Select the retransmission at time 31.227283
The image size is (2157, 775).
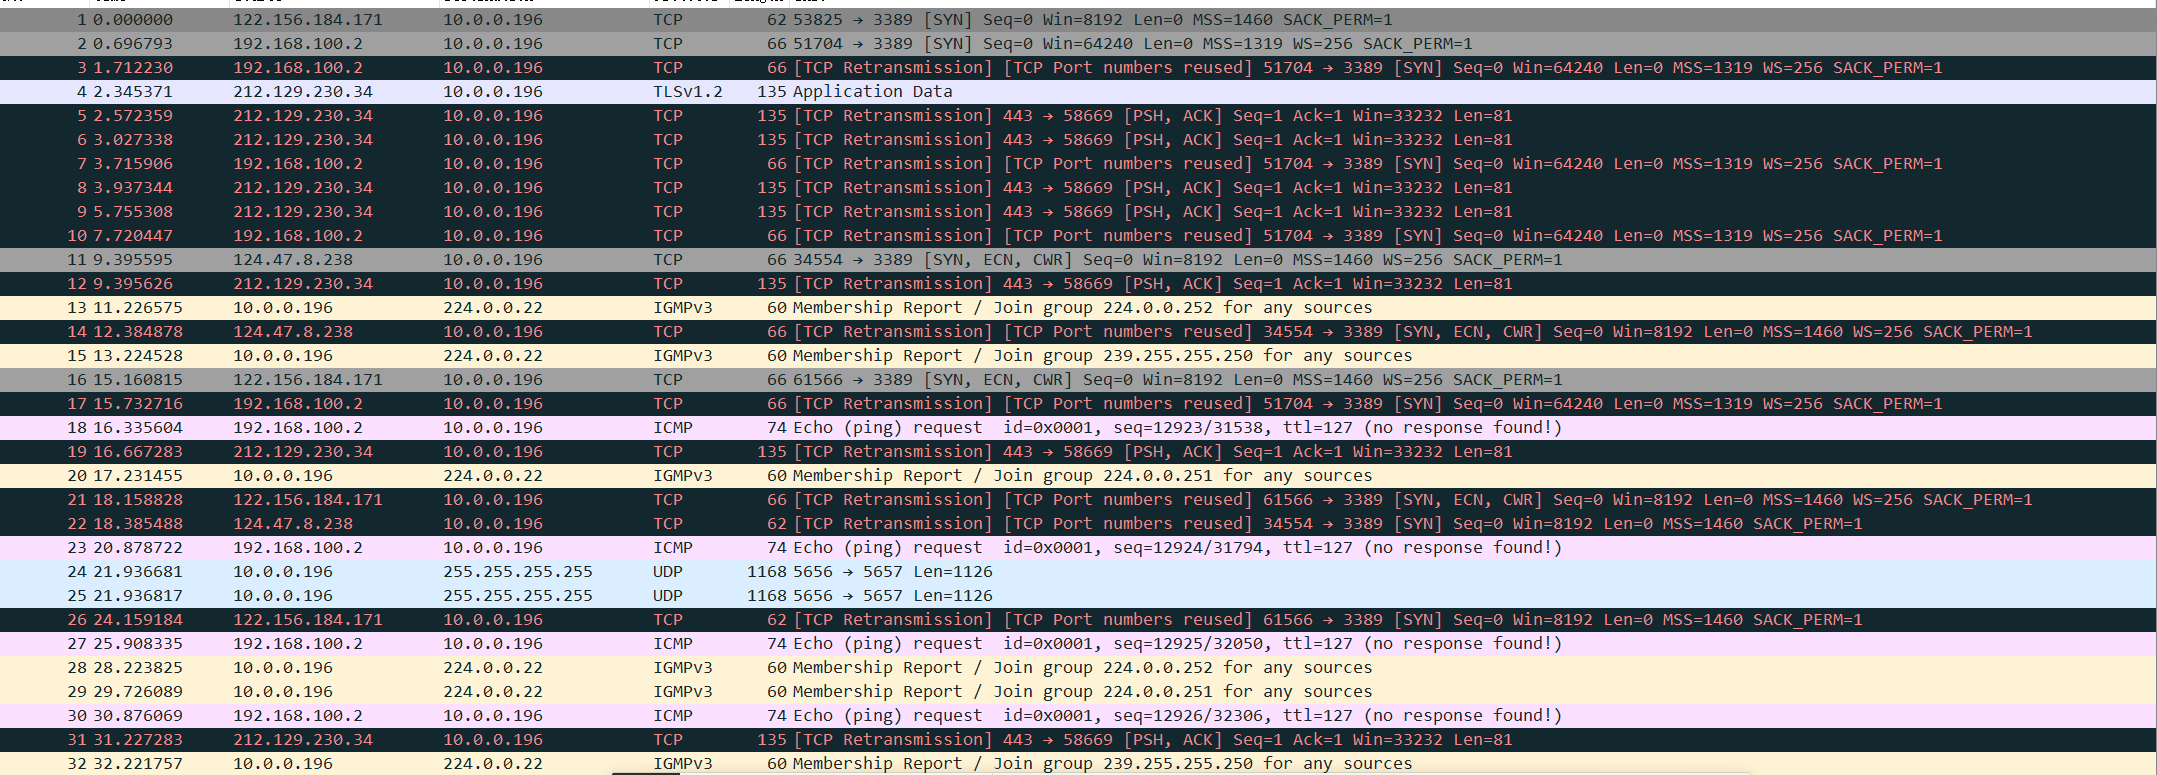(x=1078, y=740)
